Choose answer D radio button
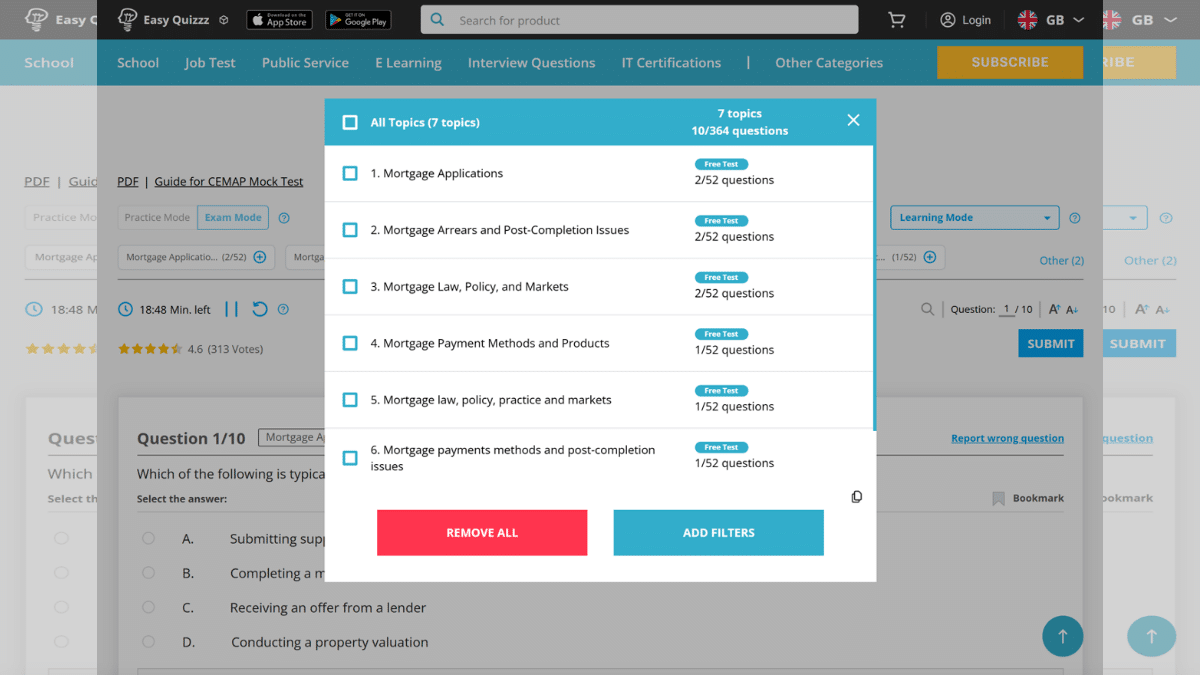 (x=148, y=641)
